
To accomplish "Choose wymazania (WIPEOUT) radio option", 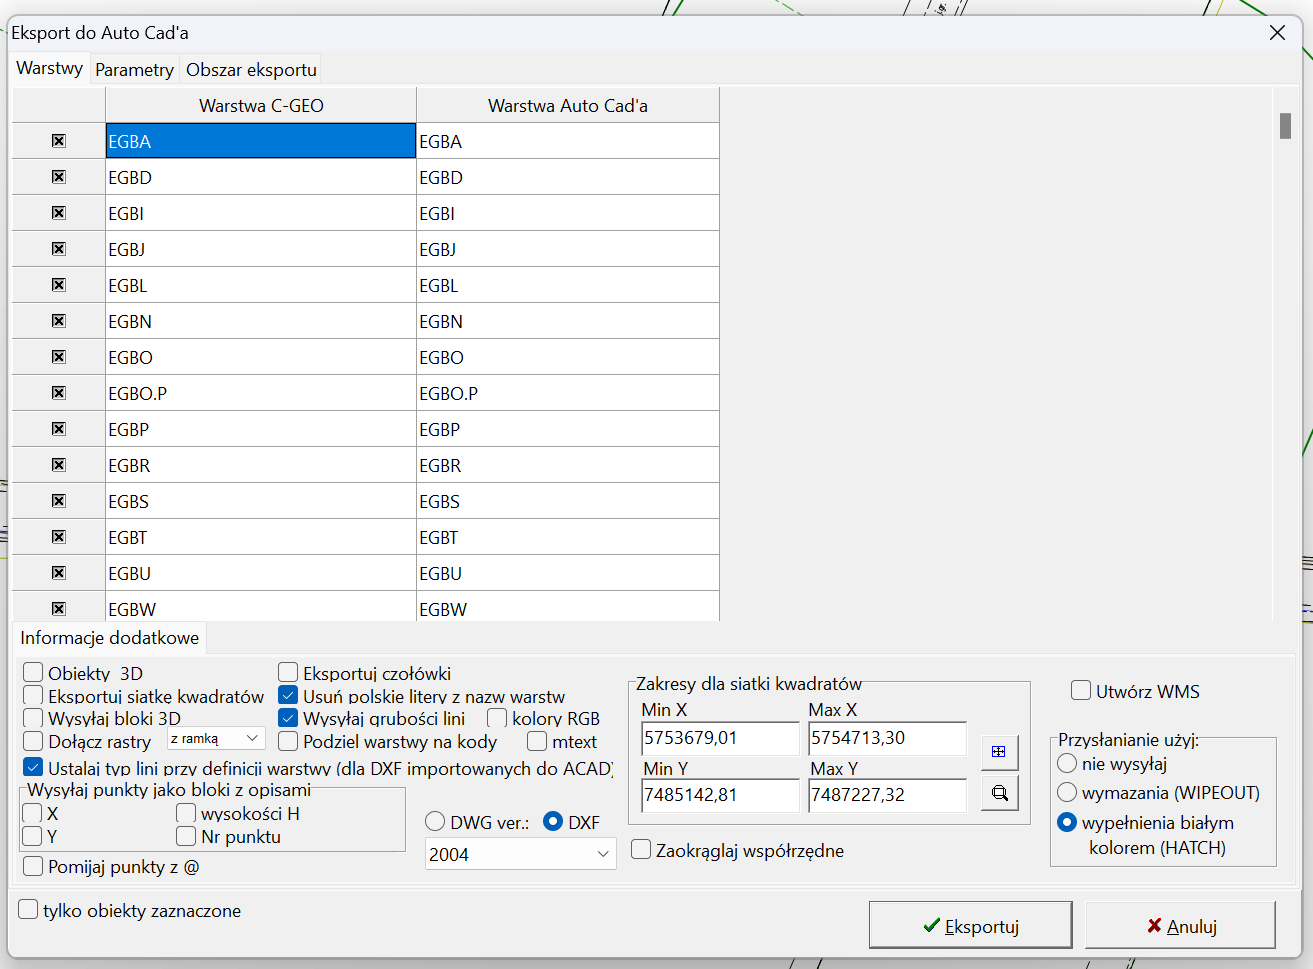I will (1067, 793).
